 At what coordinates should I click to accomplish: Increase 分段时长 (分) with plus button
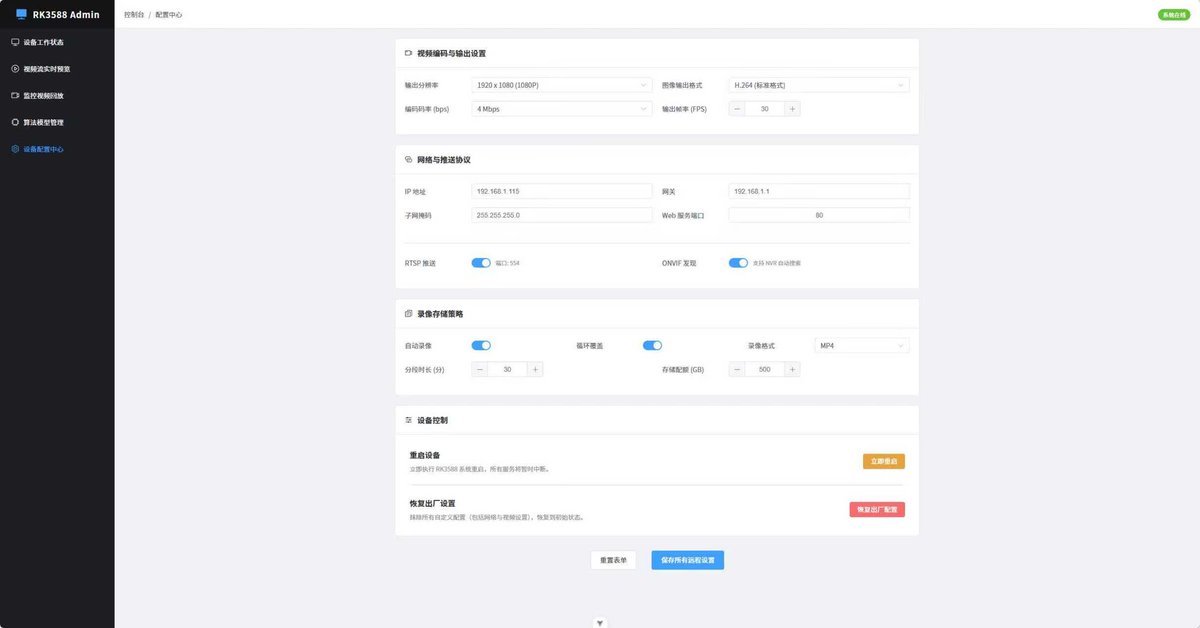pyautogui.click(x=535, y=369)
